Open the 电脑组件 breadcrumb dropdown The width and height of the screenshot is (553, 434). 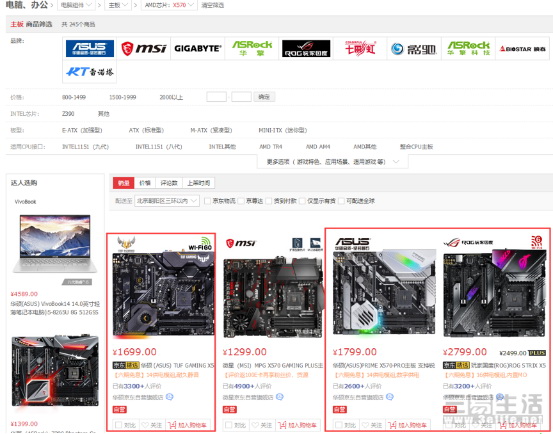[x=76, y=5]
